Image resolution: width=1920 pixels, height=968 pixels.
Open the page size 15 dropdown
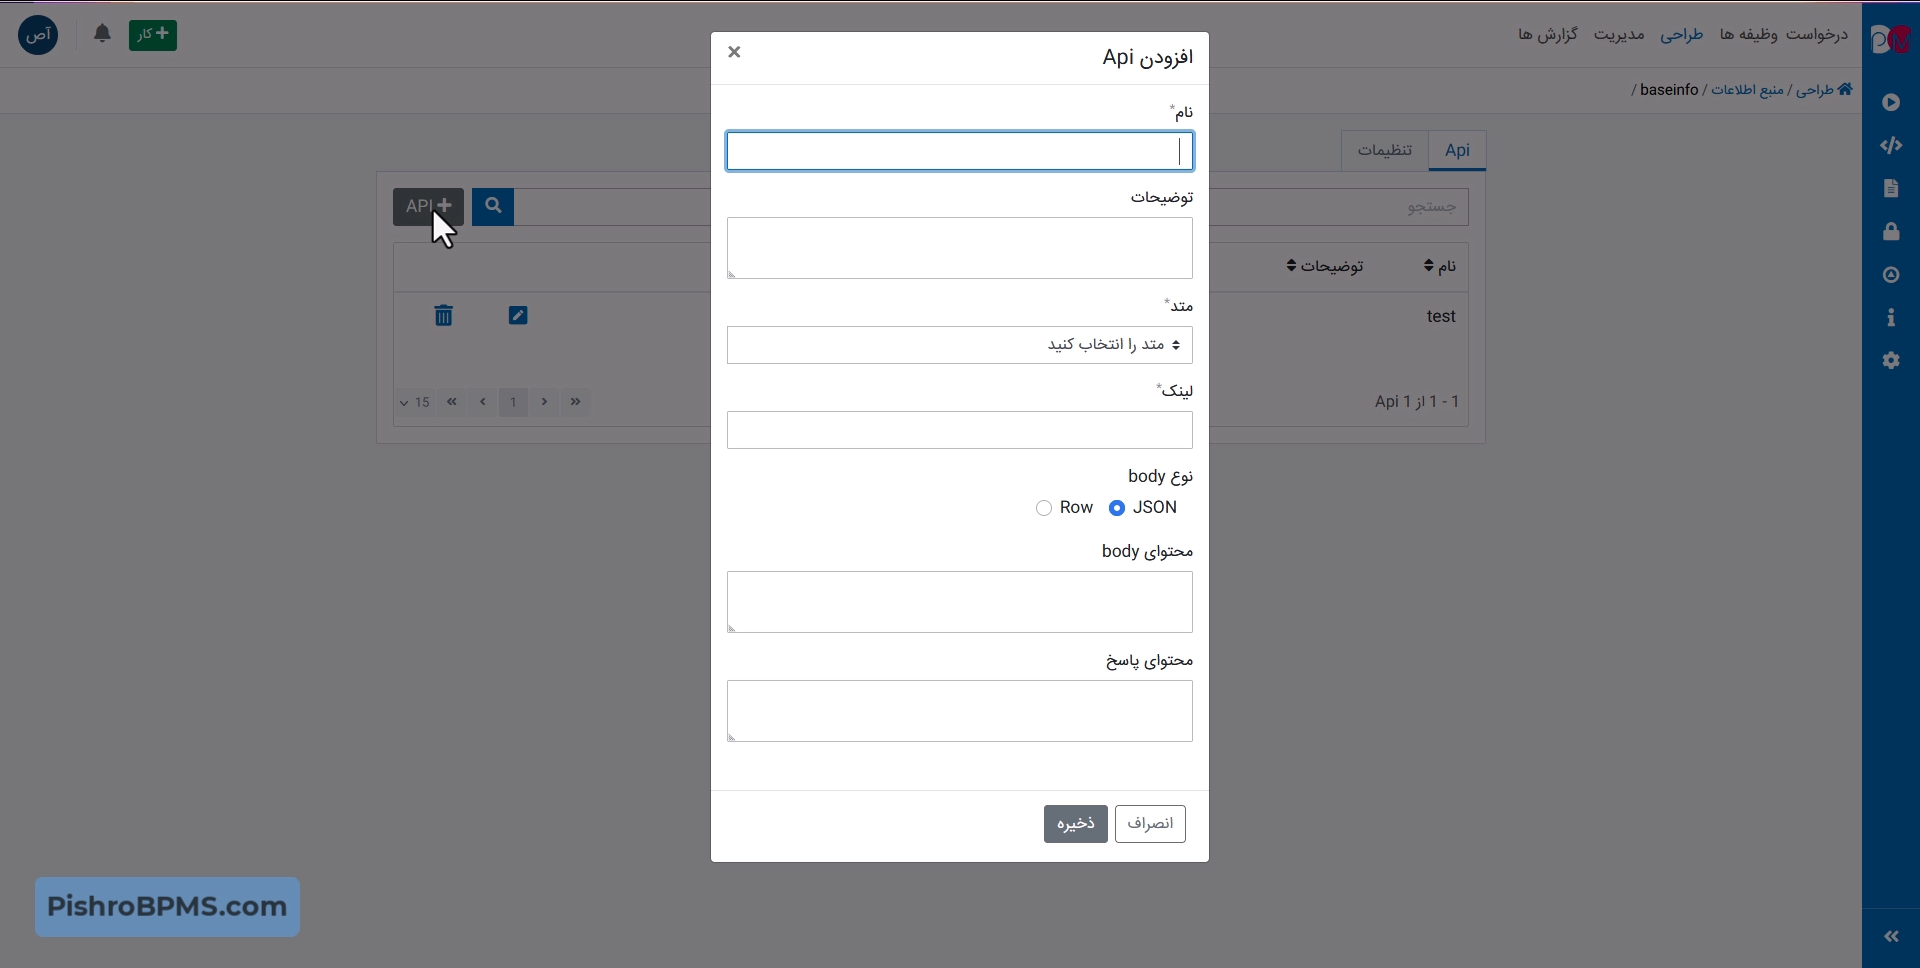tap(415, 403)
